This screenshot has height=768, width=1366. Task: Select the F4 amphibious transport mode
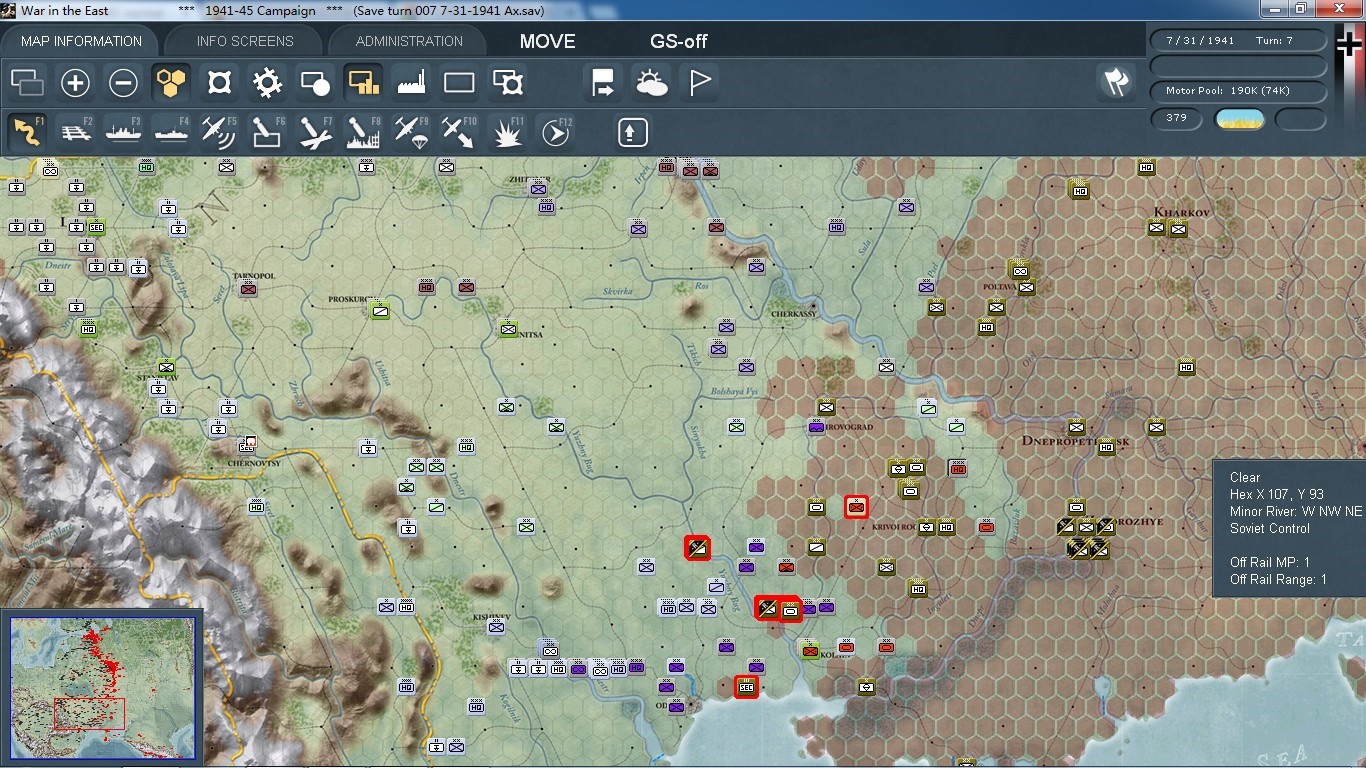(x=171, y=132)
